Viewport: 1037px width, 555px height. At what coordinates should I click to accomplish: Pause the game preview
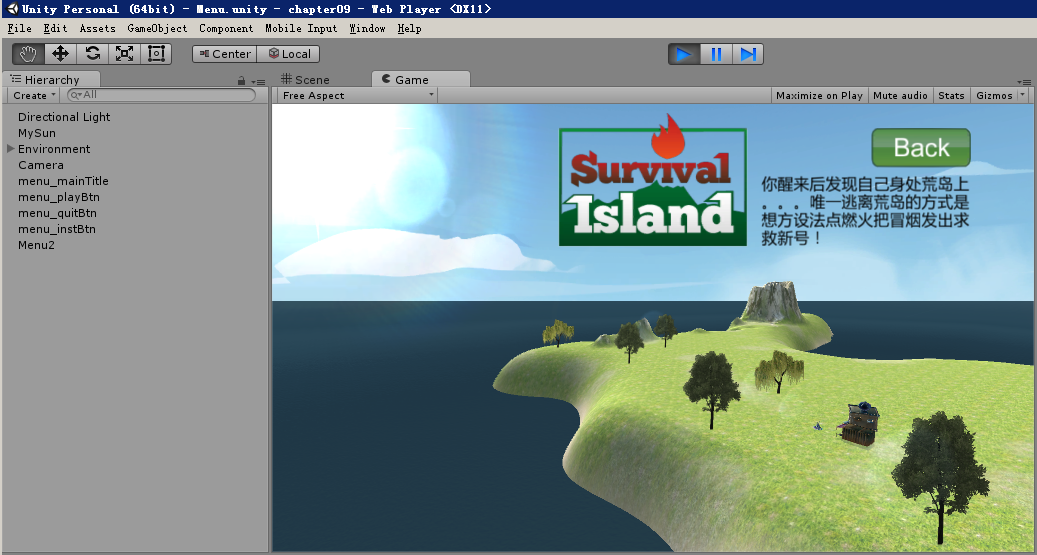pos(716,54)
